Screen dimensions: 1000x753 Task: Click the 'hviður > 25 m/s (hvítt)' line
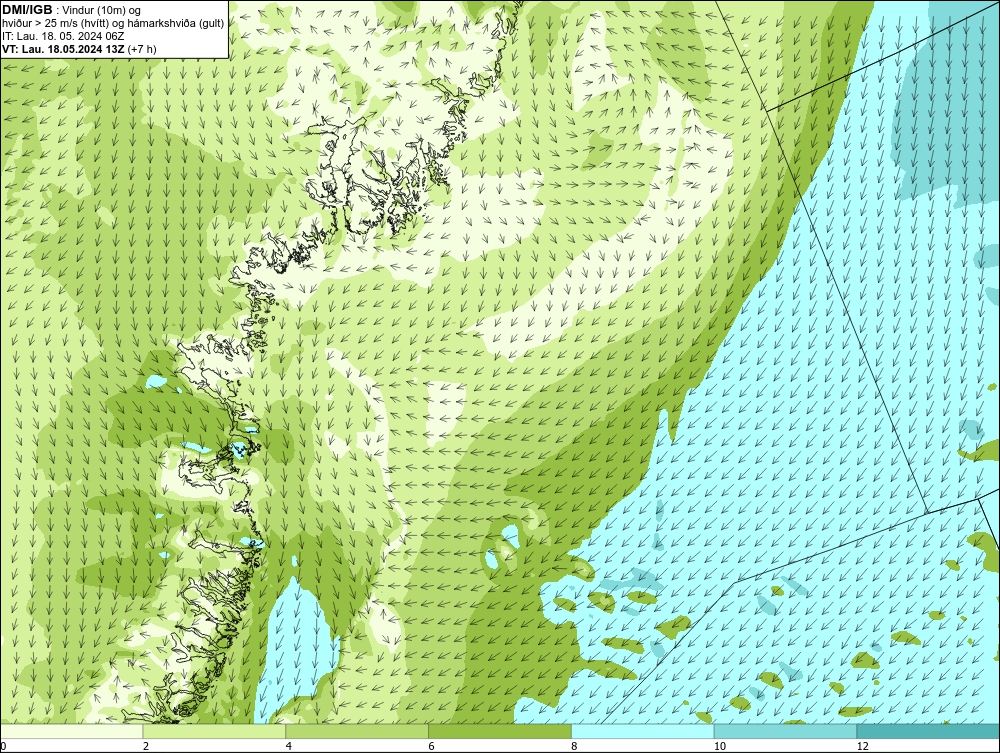(113, 23)
